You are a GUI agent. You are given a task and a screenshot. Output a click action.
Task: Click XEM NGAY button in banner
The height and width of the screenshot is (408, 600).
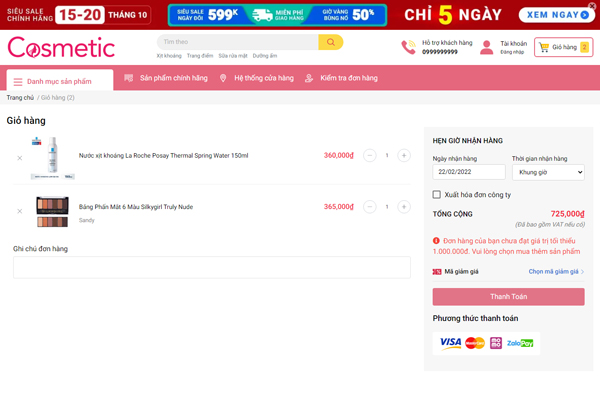click(557, 15)
